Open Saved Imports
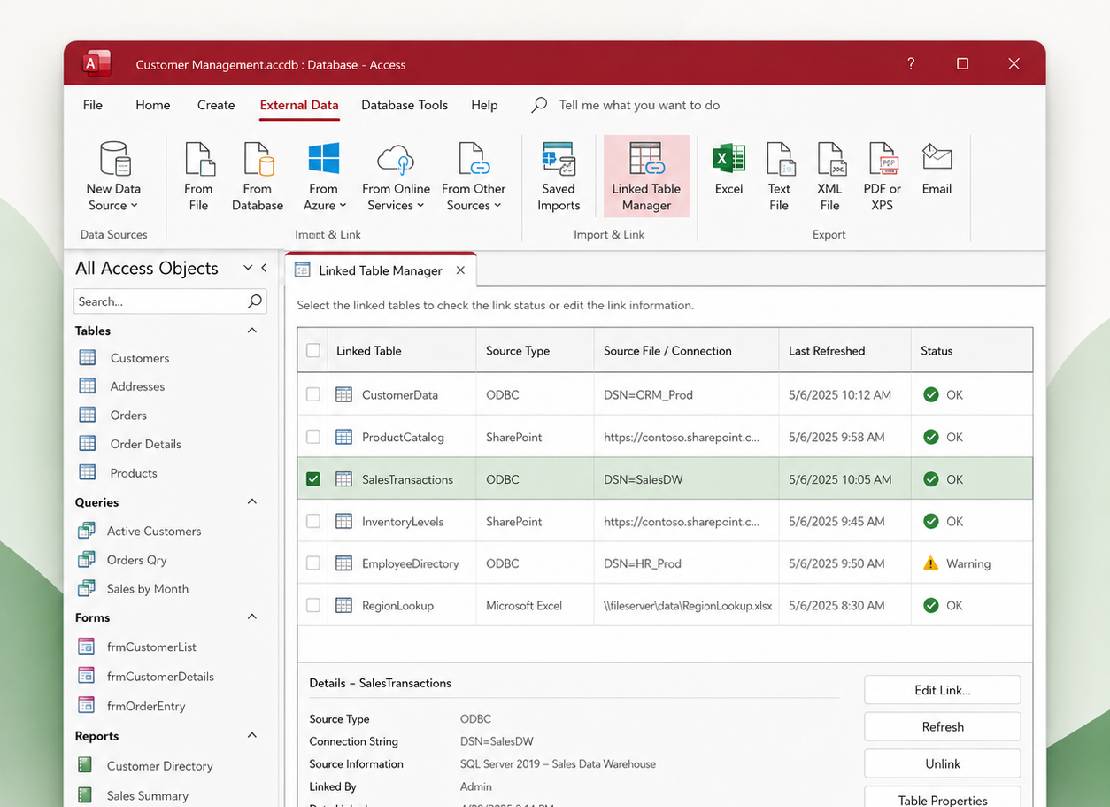This screenshot has height=807, width=1110. click(559, 176)
